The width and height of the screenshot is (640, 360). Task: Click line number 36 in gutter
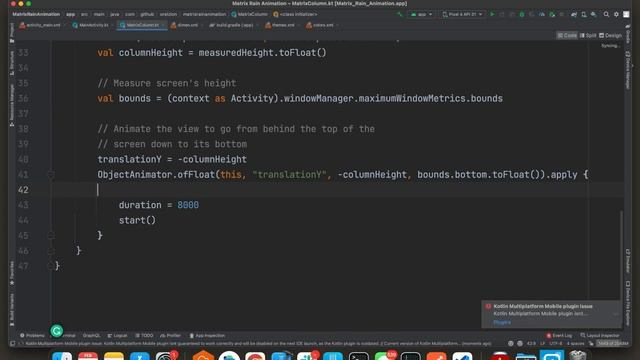click(23, 98)
